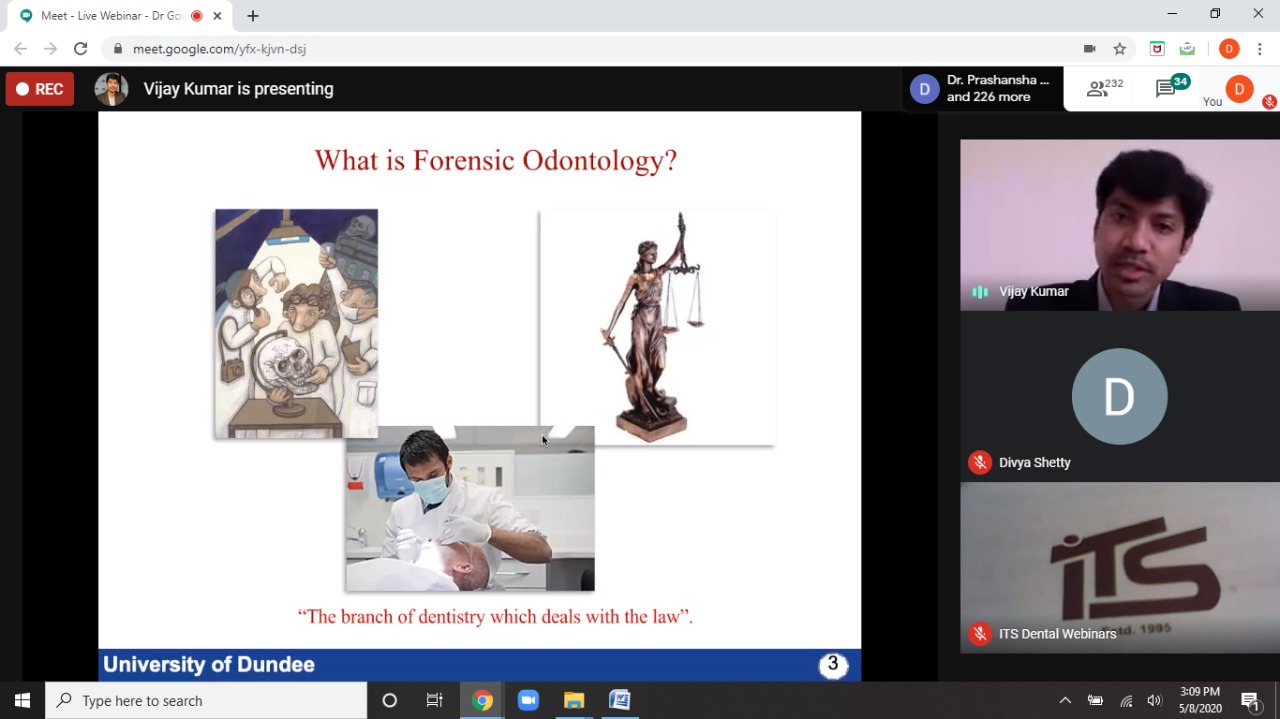
Task: Click the muted mic icon next to You
Action: pos(1269,102)
